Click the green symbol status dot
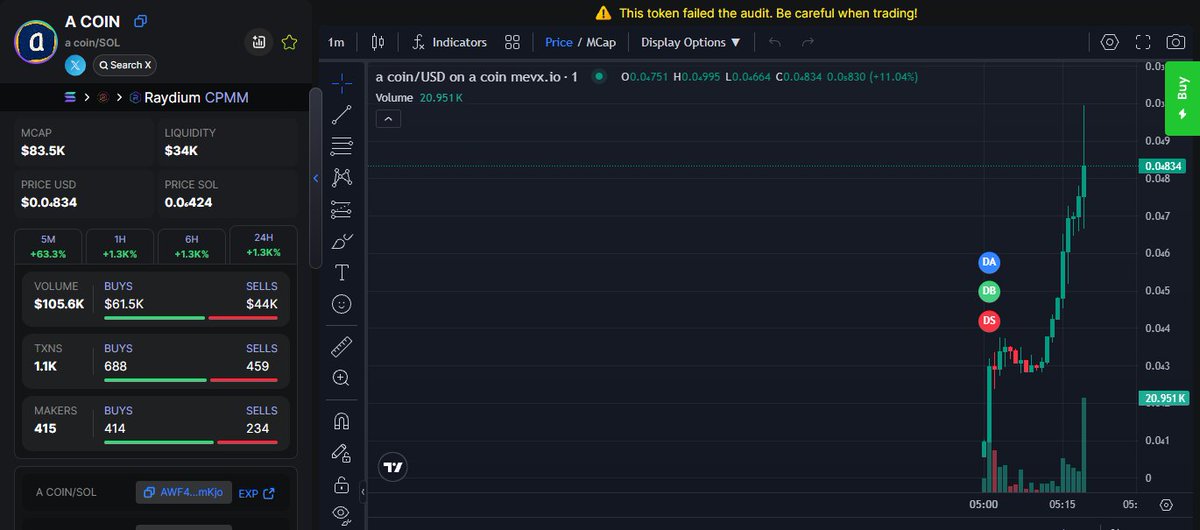This screenshot has width=1200, height=530. (599, 76)
